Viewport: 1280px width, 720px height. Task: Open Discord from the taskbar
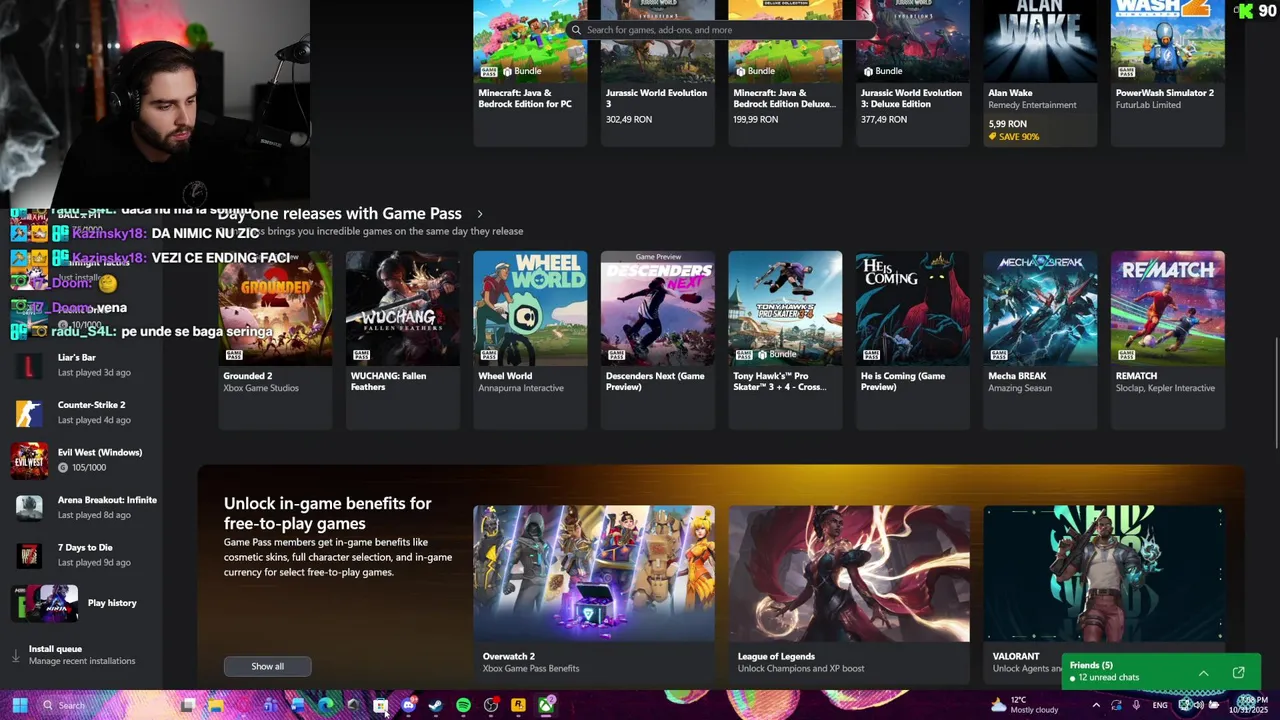point(408,705)
